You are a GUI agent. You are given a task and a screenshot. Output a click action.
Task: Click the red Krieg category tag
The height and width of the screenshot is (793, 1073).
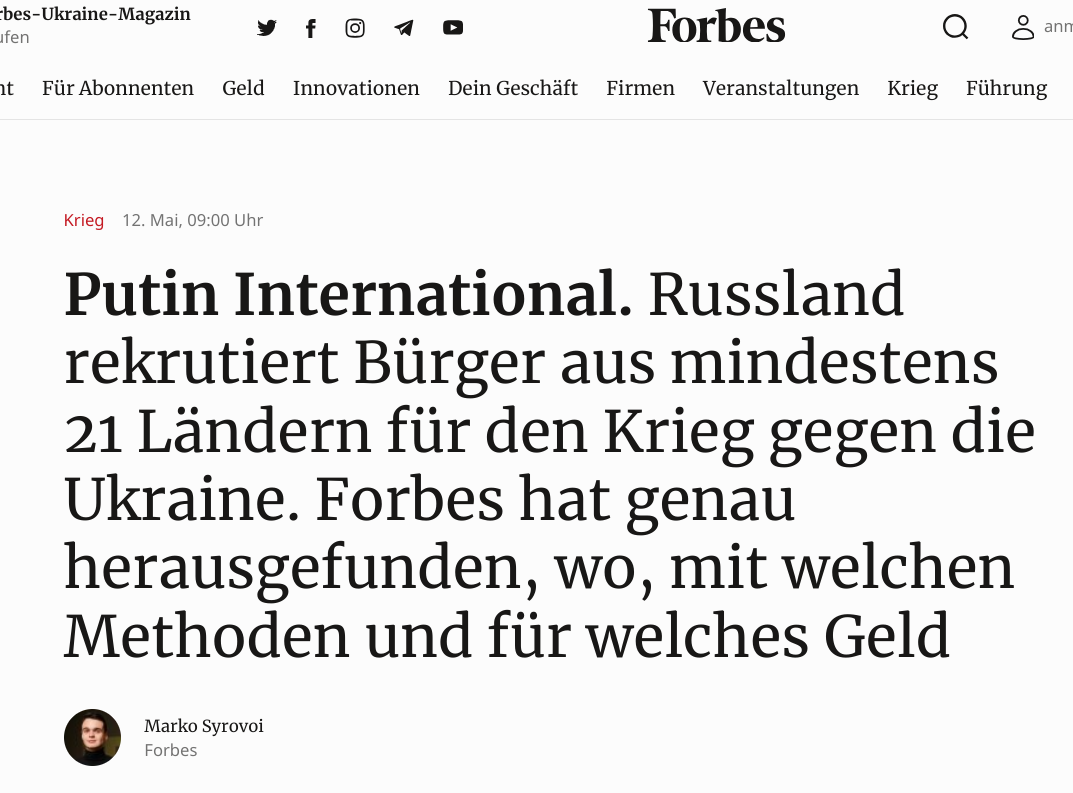click(84, 220)
